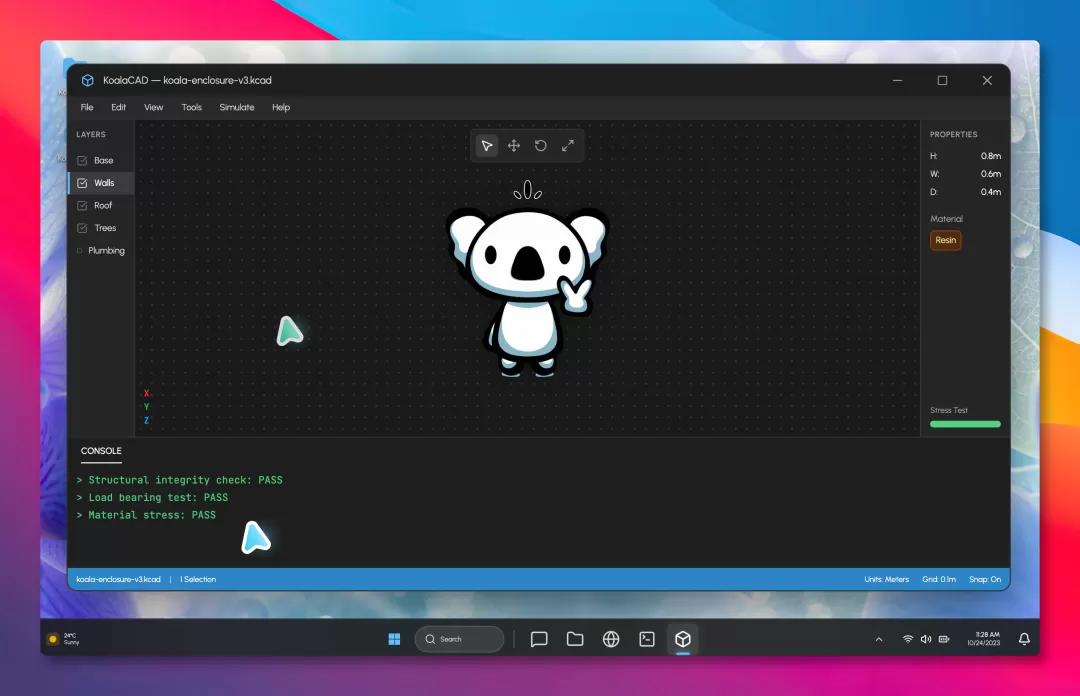This screenshot has height=696, width=1080.
Task: Click the Wi-Fi network icon
Action: pos(908,639)
